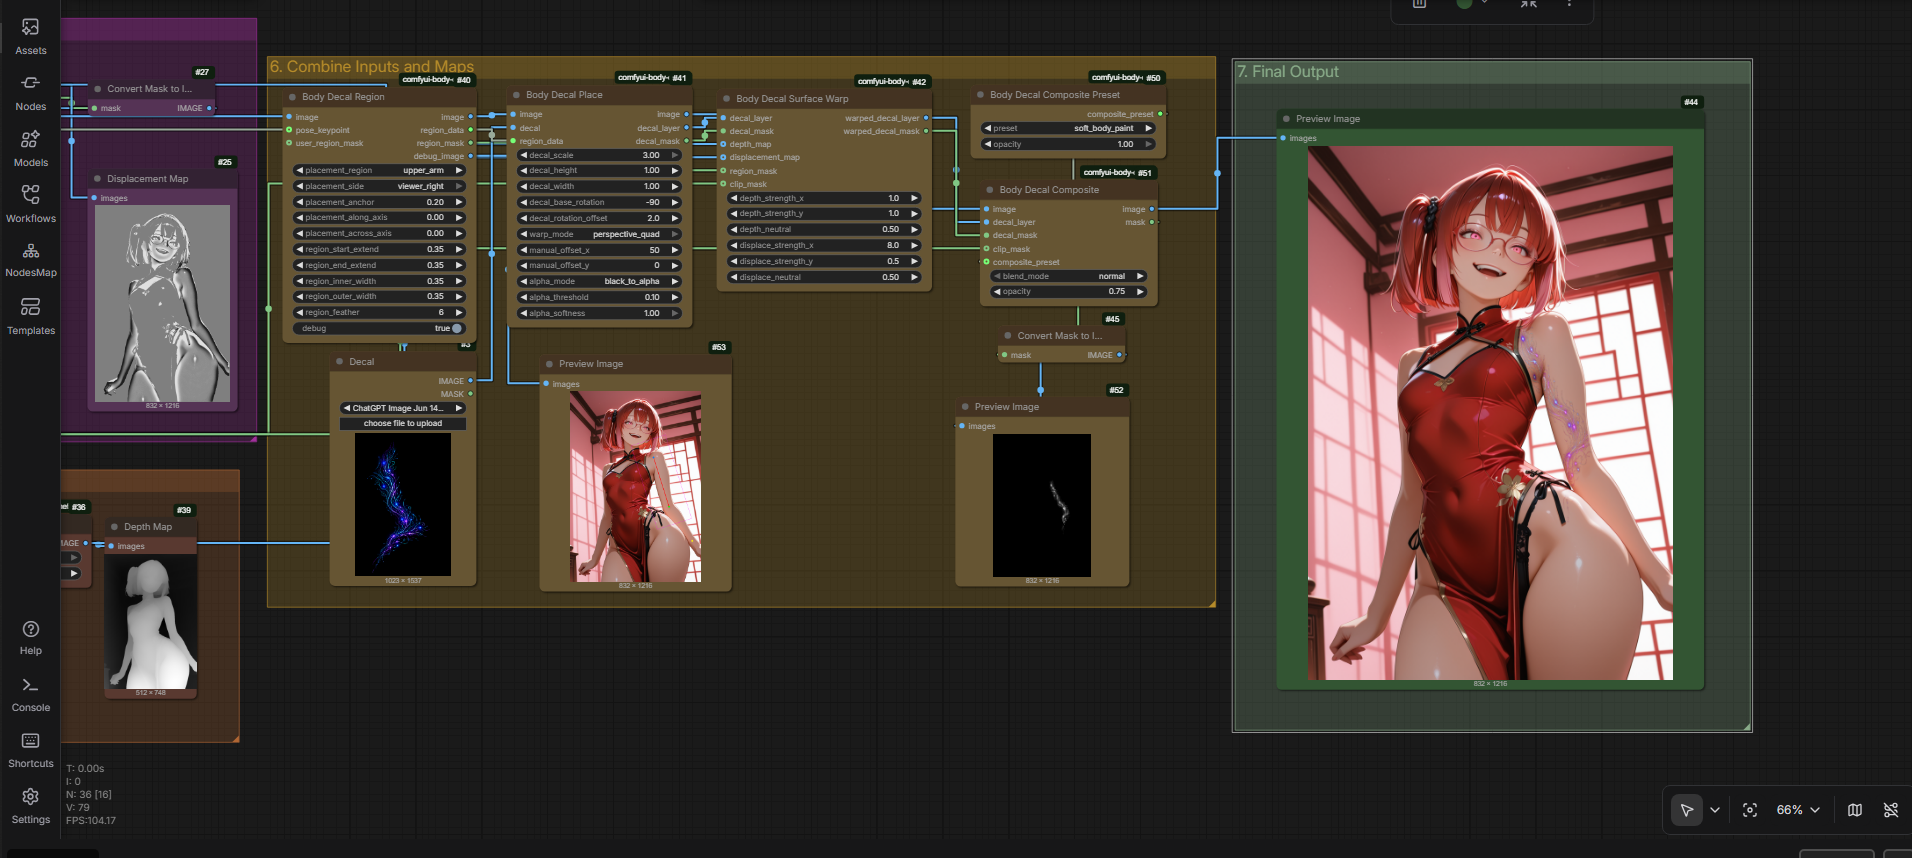
Task: Open the NodesMap sidebar panel
Action: [30, 259]
